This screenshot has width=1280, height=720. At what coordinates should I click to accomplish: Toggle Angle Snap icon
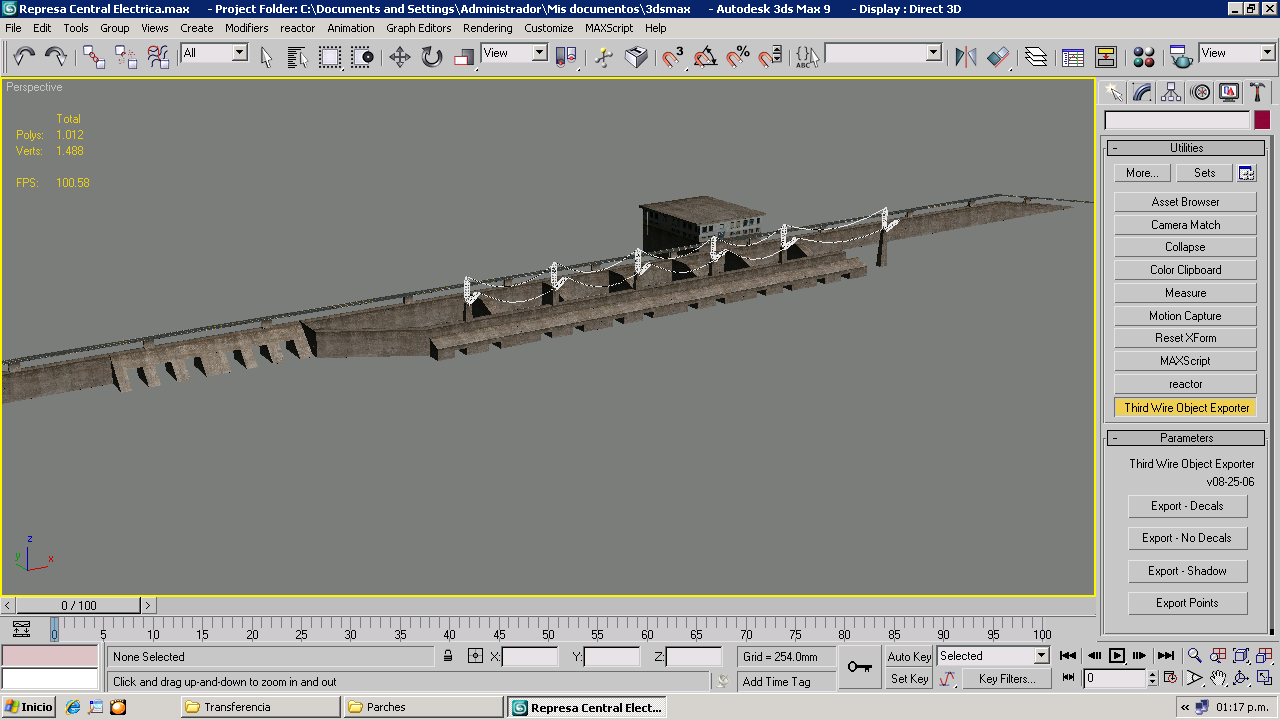click(x=706, y=57)
